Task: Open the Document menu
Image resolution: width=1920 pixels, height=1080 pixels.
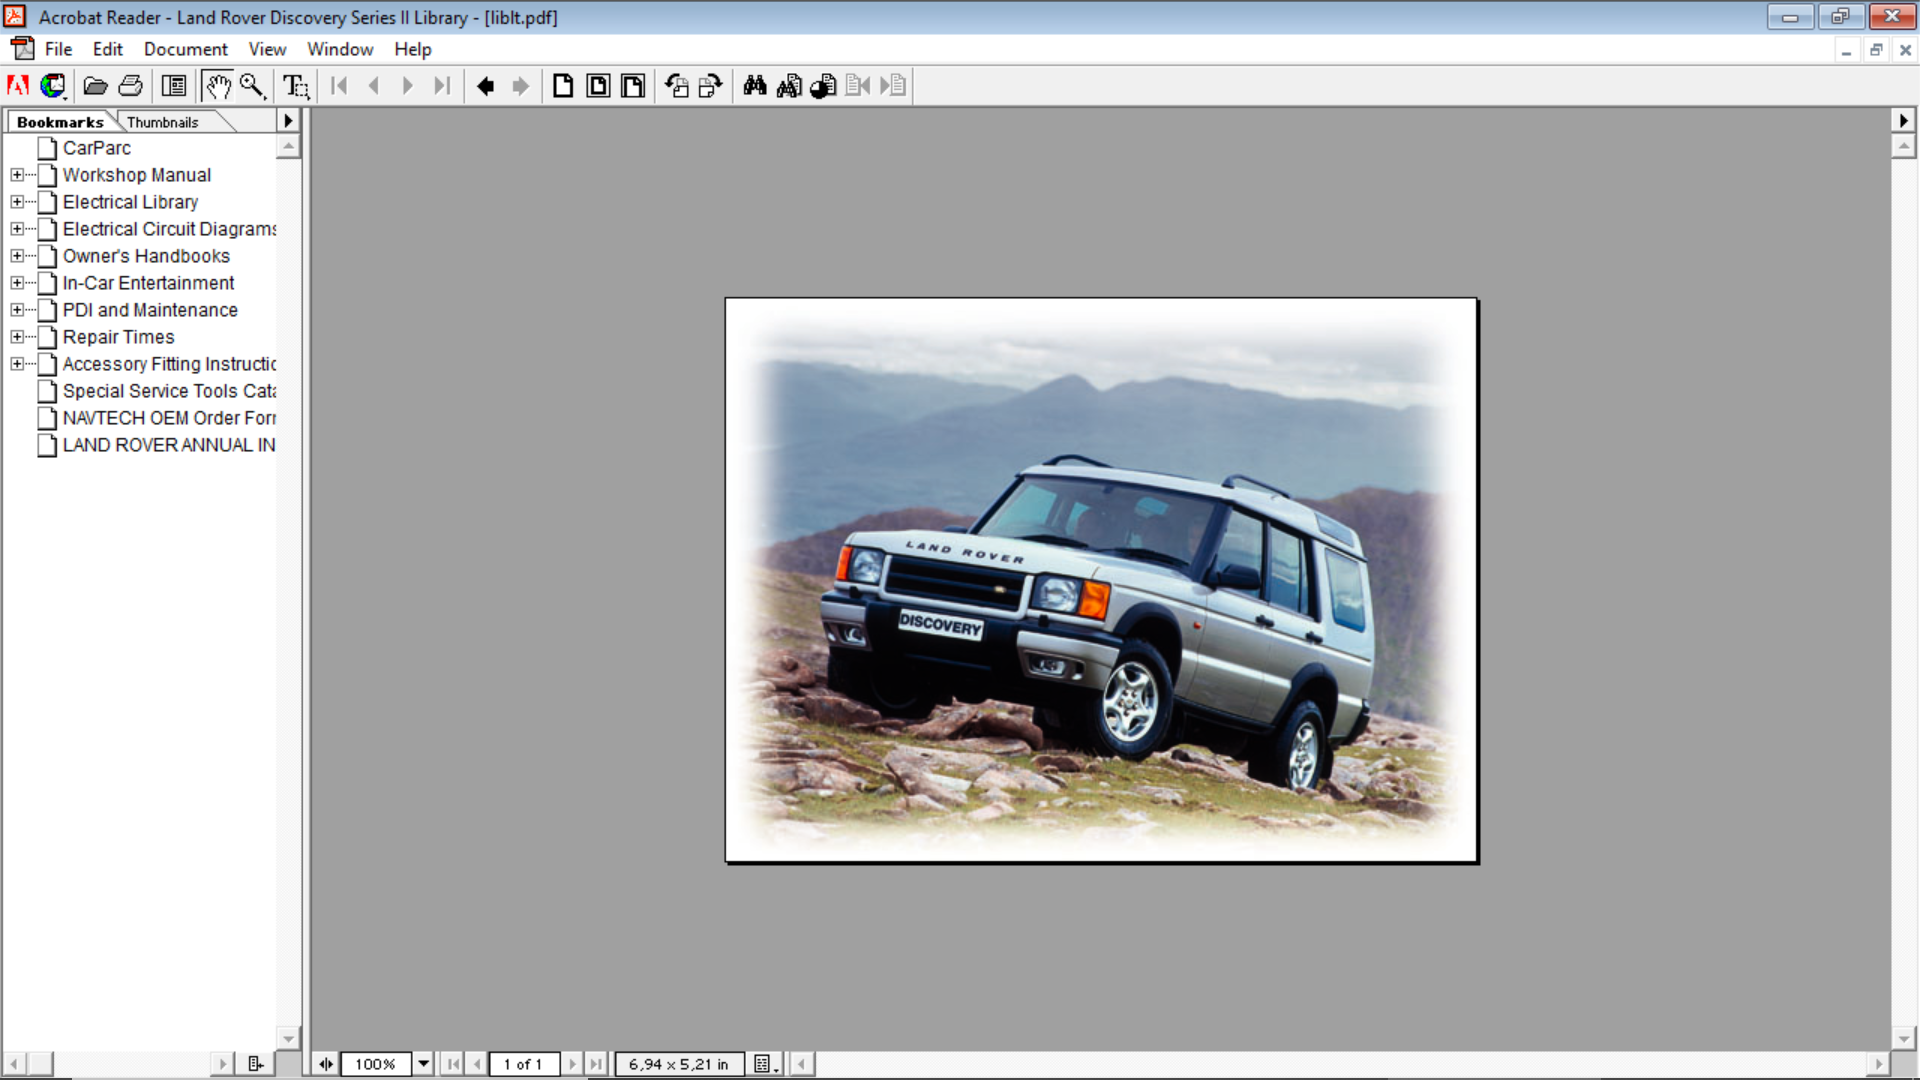Action: coord(185,49)
